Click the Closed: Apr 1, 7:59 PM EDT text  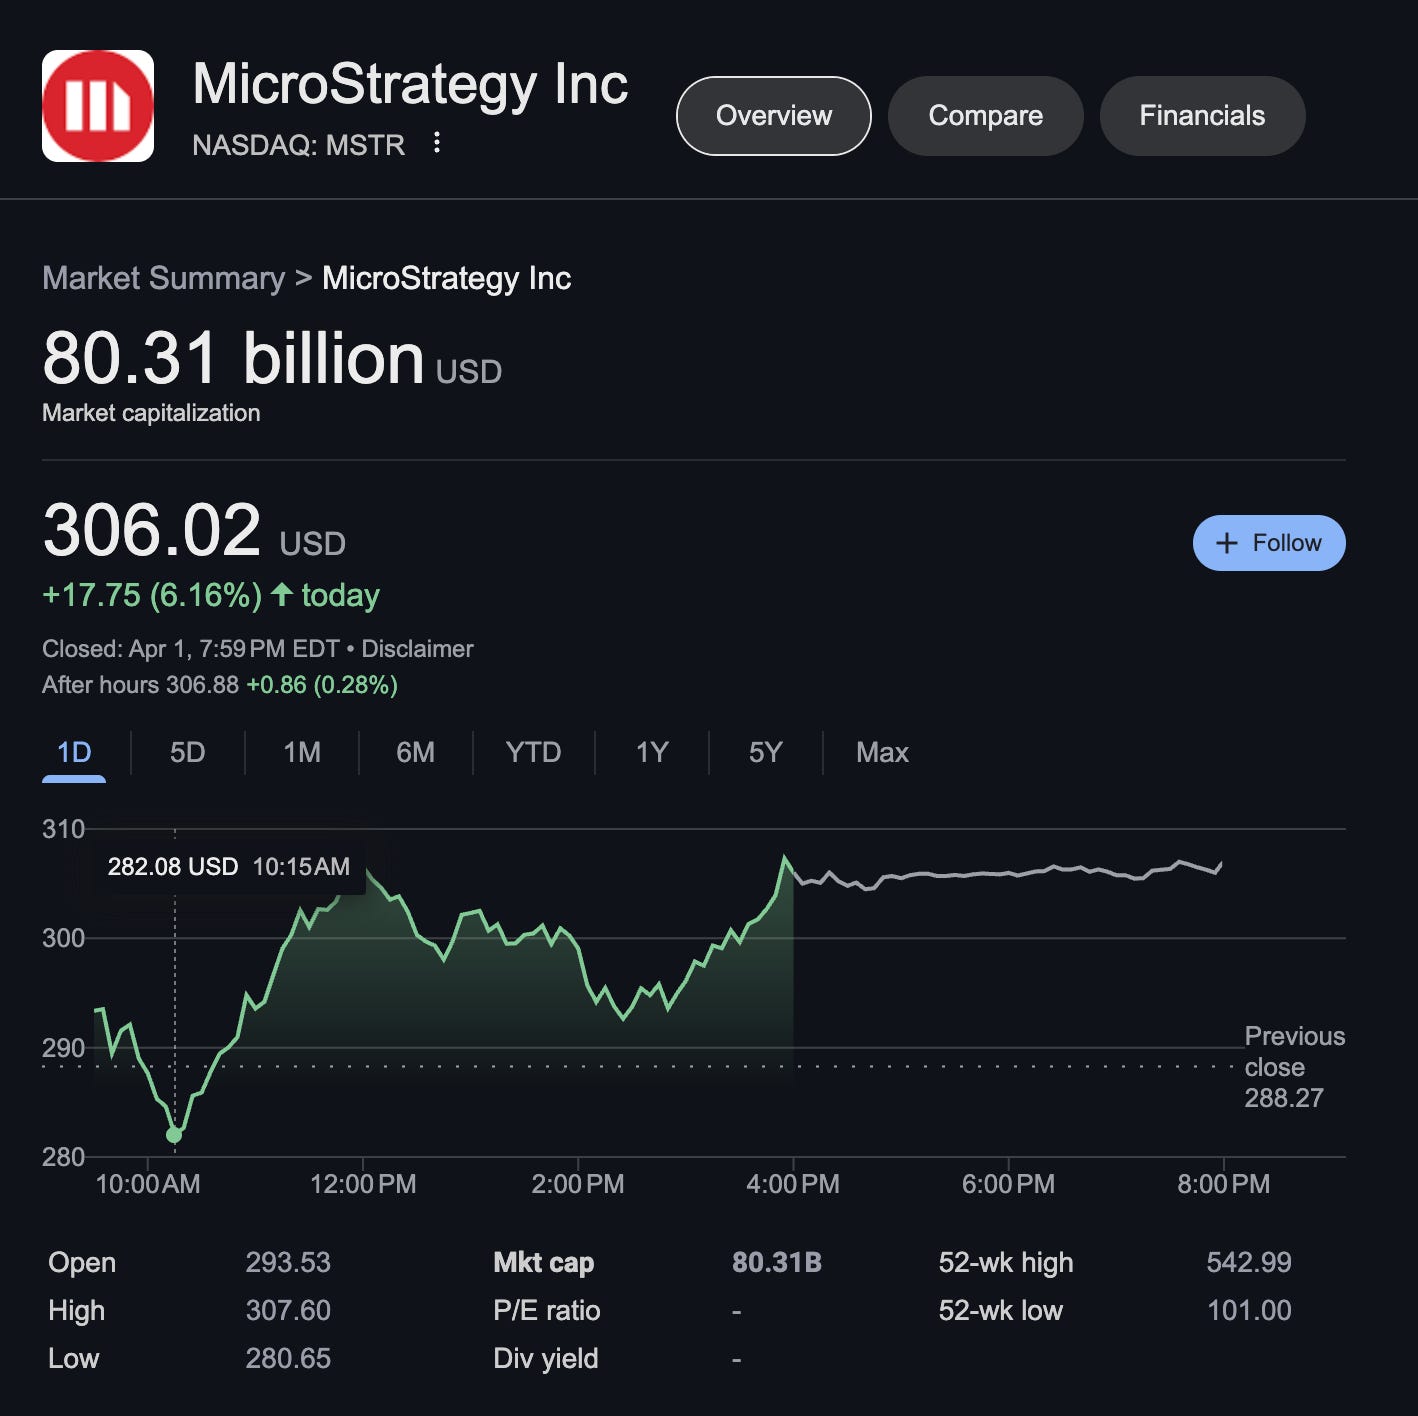[191, 649]
